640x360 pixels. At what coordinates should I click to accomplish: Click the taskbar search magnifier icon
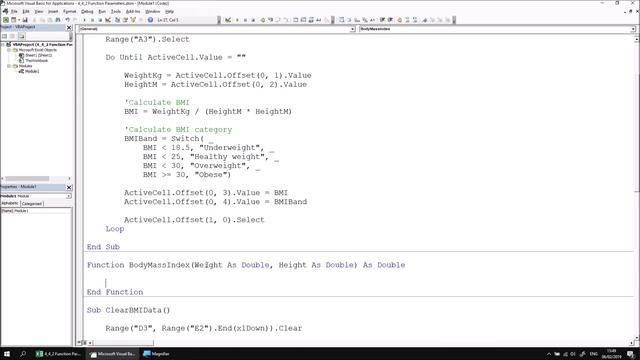pyautogui.click(x=23, y=354)
